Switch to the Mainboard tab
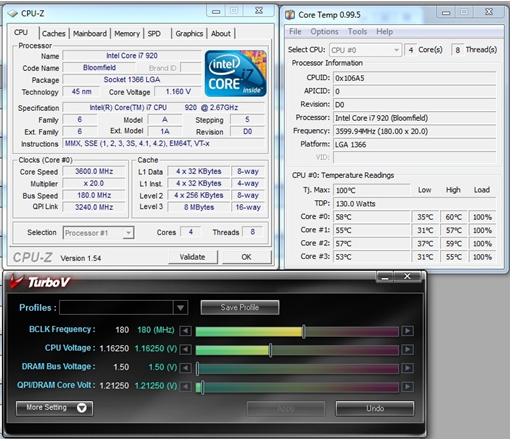This screenshot has width=512, height=441. coord(90,34)
